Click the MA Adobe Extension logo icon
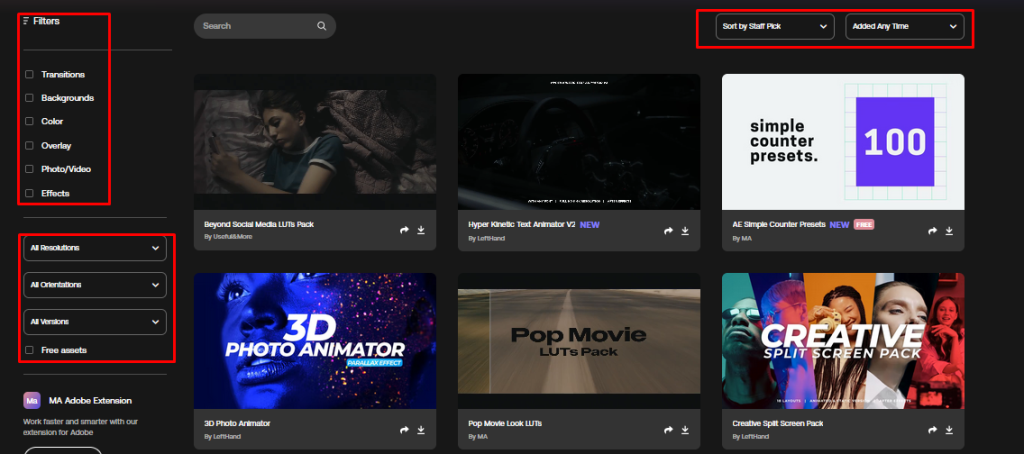This screenshot has height=454, width=1024. pyautogui.click(x=32, y=400)
